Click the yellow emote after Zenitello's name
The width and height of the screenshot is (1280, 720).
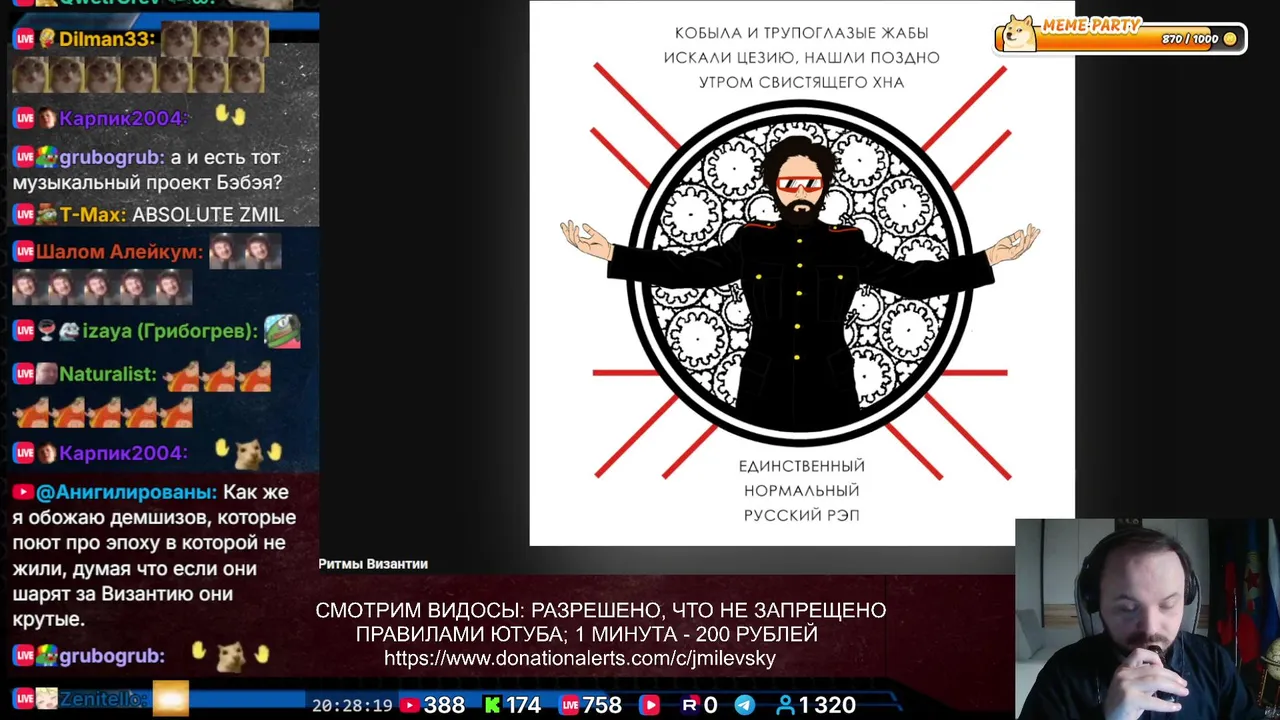pyautogui.click(x=170, y=697)
